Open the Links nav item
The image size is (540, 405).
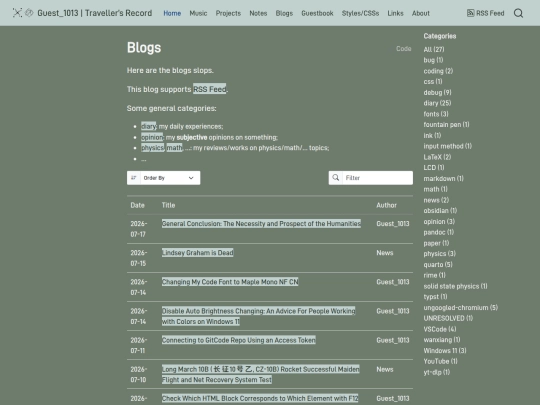click(395, 13)
